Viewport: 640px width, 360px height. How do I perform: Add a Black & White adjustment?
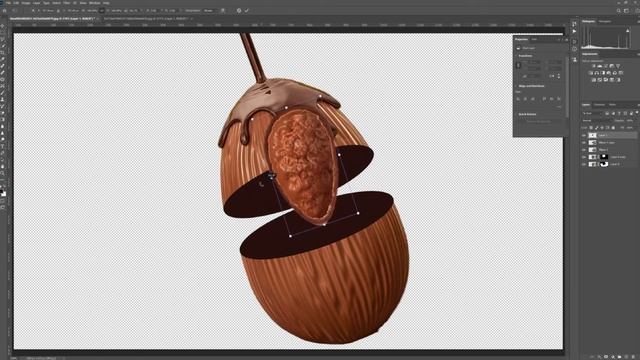coord(602,73)
